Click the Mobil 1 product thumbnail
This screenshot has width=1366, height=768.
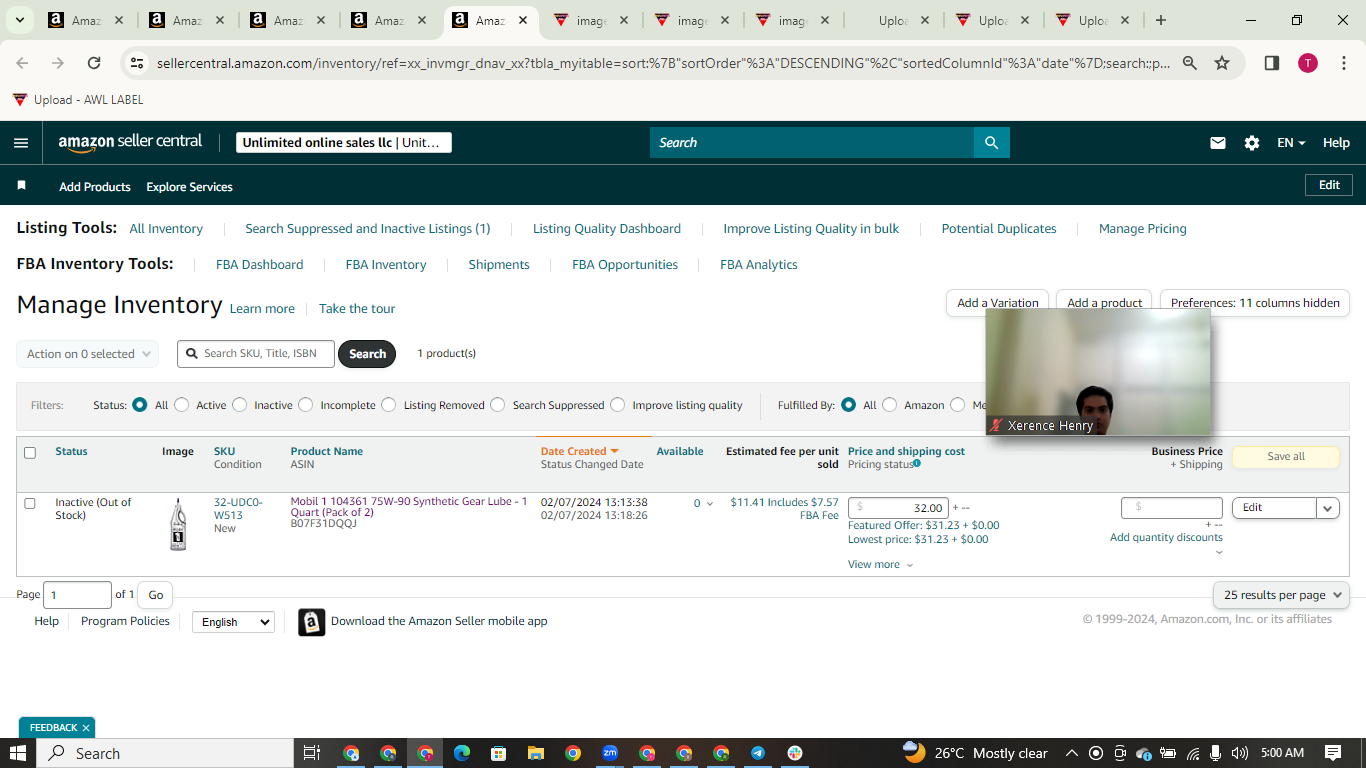[178, 524]
